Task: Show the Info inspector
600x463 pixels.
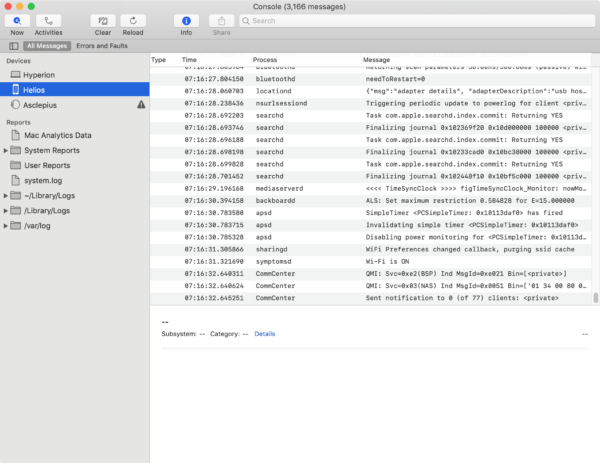Action: click(186, 21)
